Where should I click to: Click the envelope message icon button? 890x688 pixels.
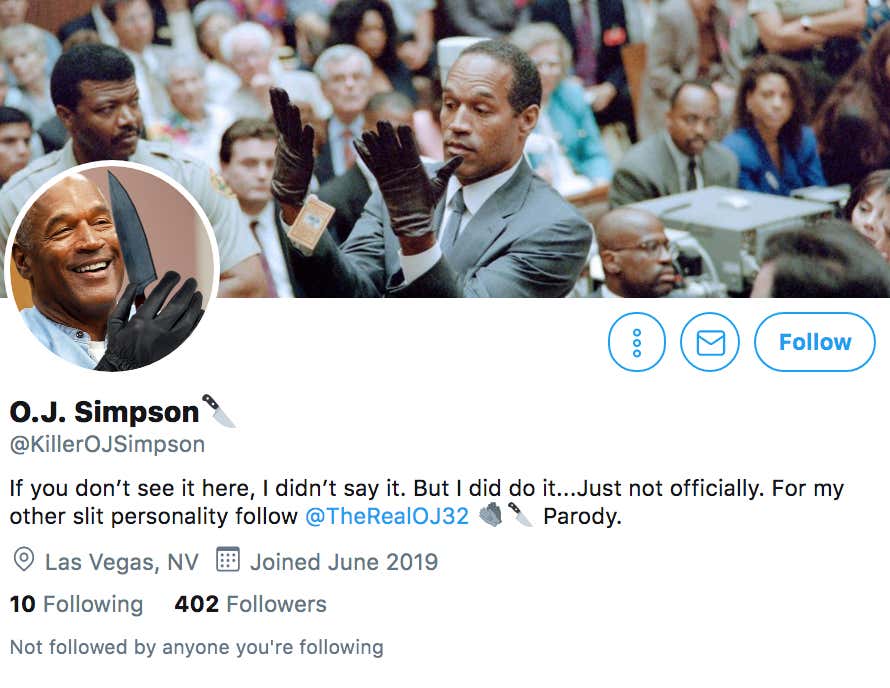coord(710,342)
